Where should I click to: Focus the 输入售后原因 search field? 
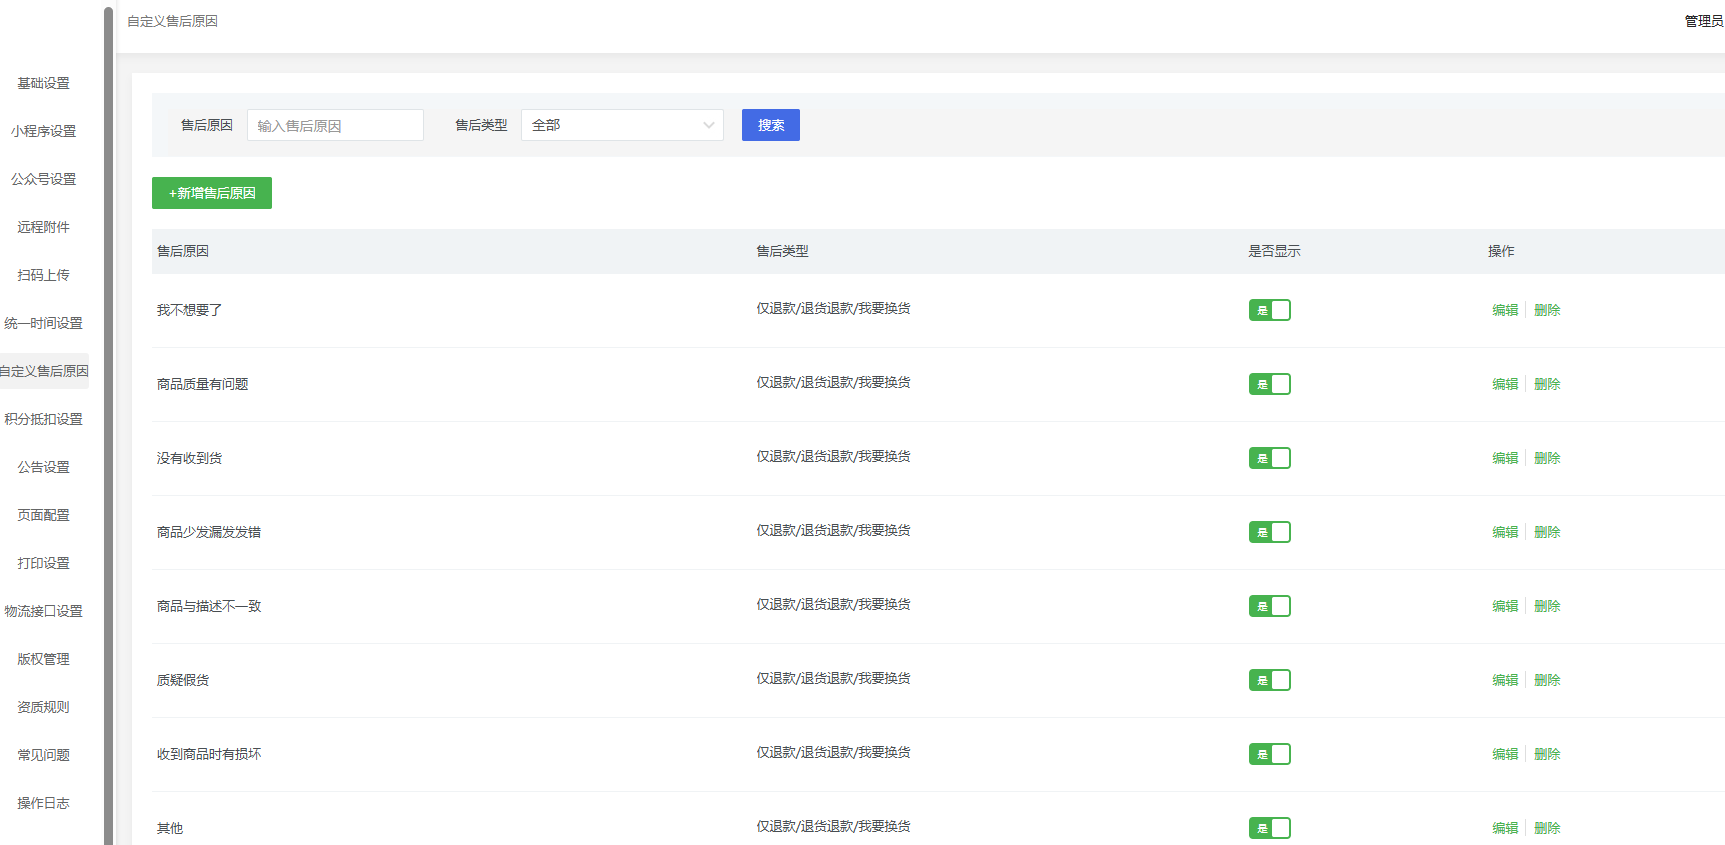(x=335, y=125)
